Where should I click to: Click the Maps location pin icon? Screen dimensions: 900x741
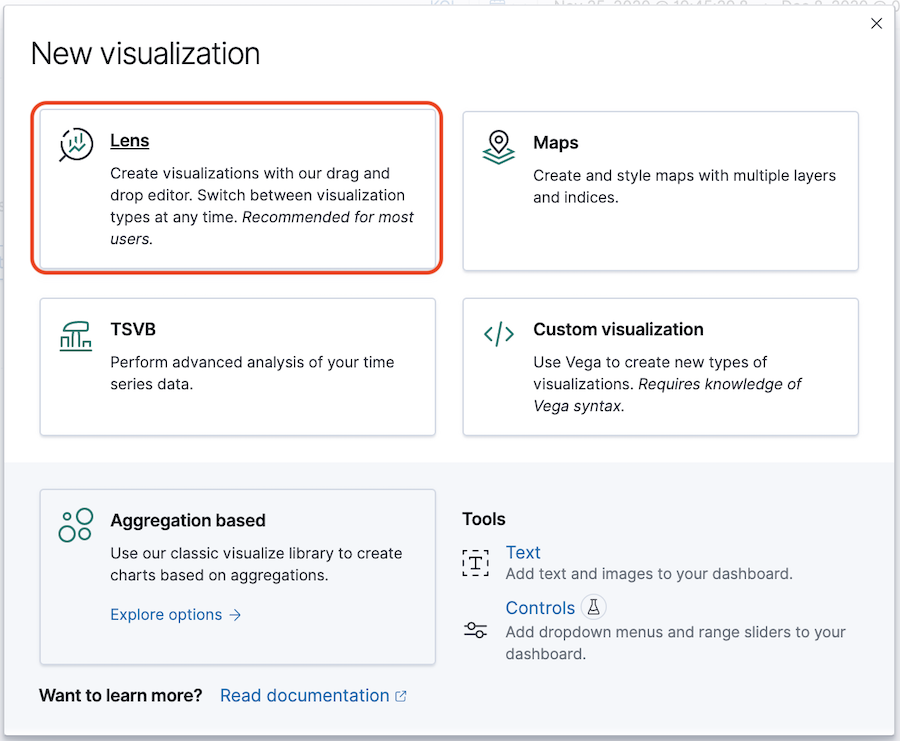[x=498, y=145]
